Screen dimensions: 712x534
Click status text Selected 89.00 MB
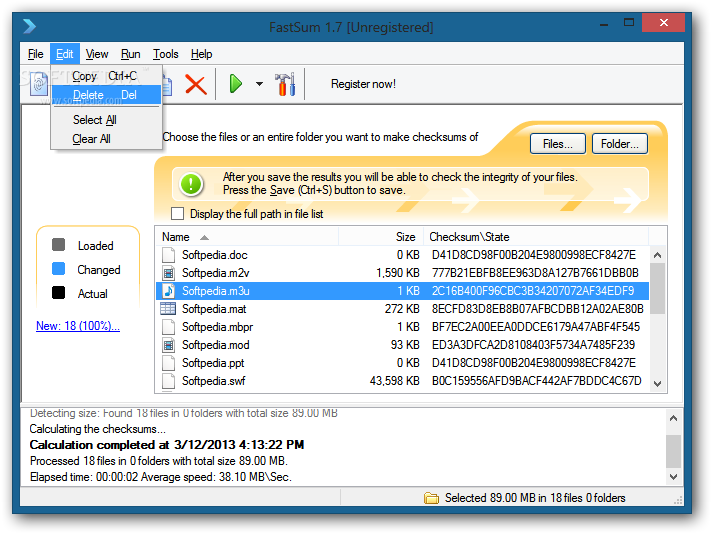point(535,498)
